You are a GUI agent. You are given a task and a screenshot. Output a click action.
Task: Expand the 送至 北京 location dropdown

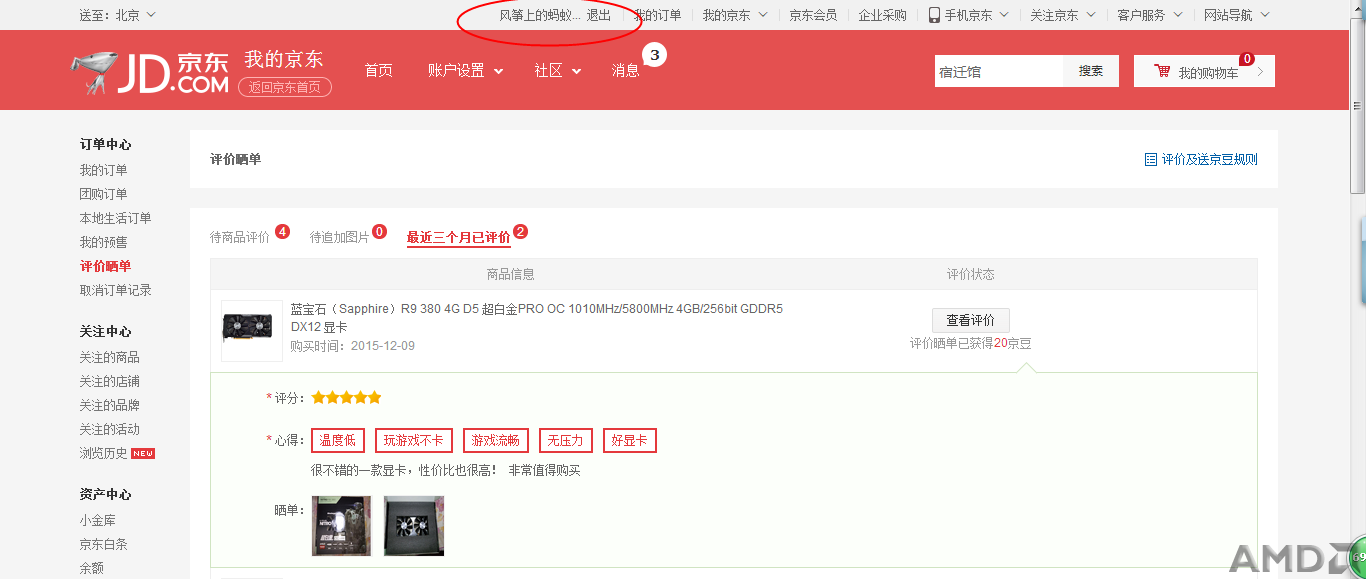pos(150,15)
